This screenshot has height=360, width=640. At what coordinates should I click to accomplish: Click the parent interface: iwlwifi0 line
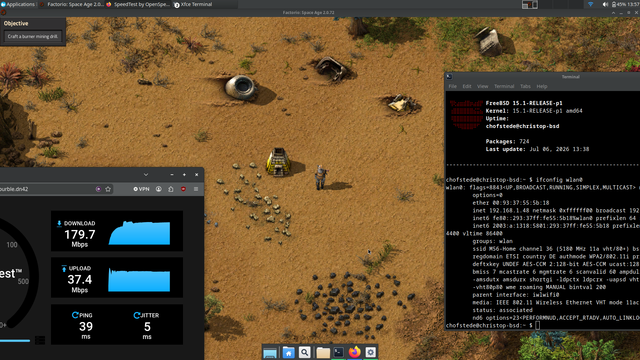coord(516,295)
